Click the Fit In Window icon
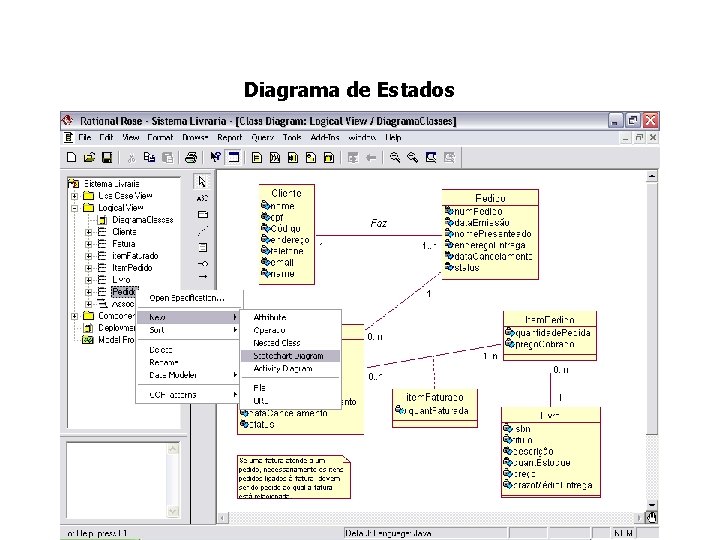720x540 pixels. 431,158
